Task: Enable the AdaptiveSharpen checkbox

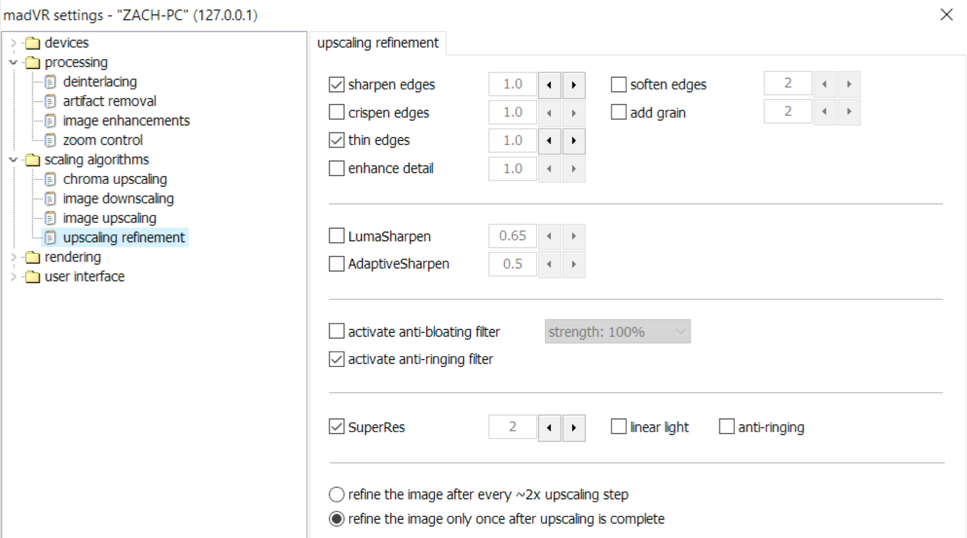Action: point(337,264)
